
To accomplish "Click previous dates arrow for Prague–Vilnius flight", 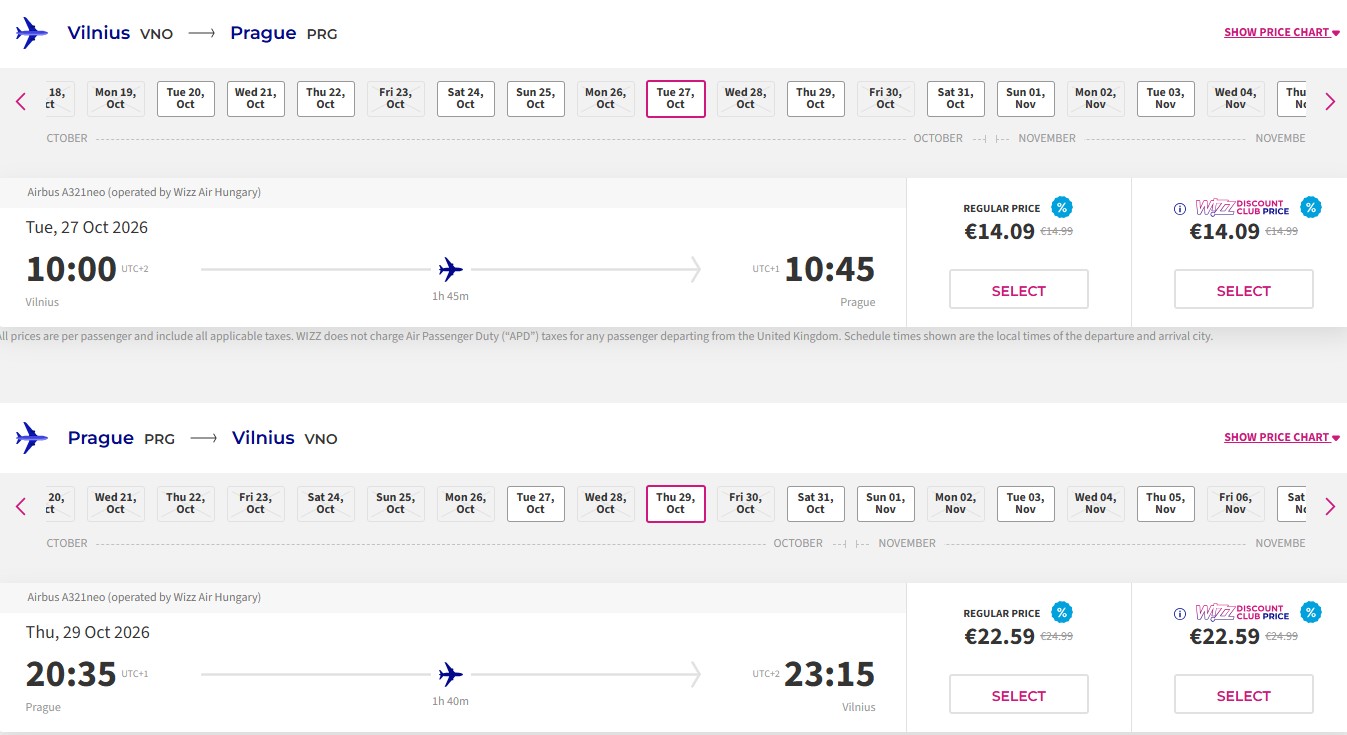I will click(x=21, y=506).
